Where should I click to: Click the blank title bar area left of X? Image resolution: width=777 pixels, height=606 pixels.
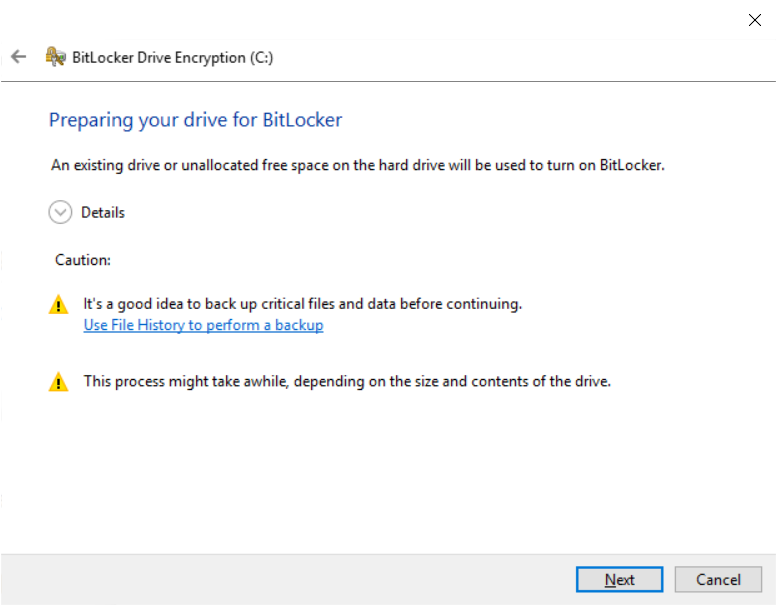[x=372, y=20]
